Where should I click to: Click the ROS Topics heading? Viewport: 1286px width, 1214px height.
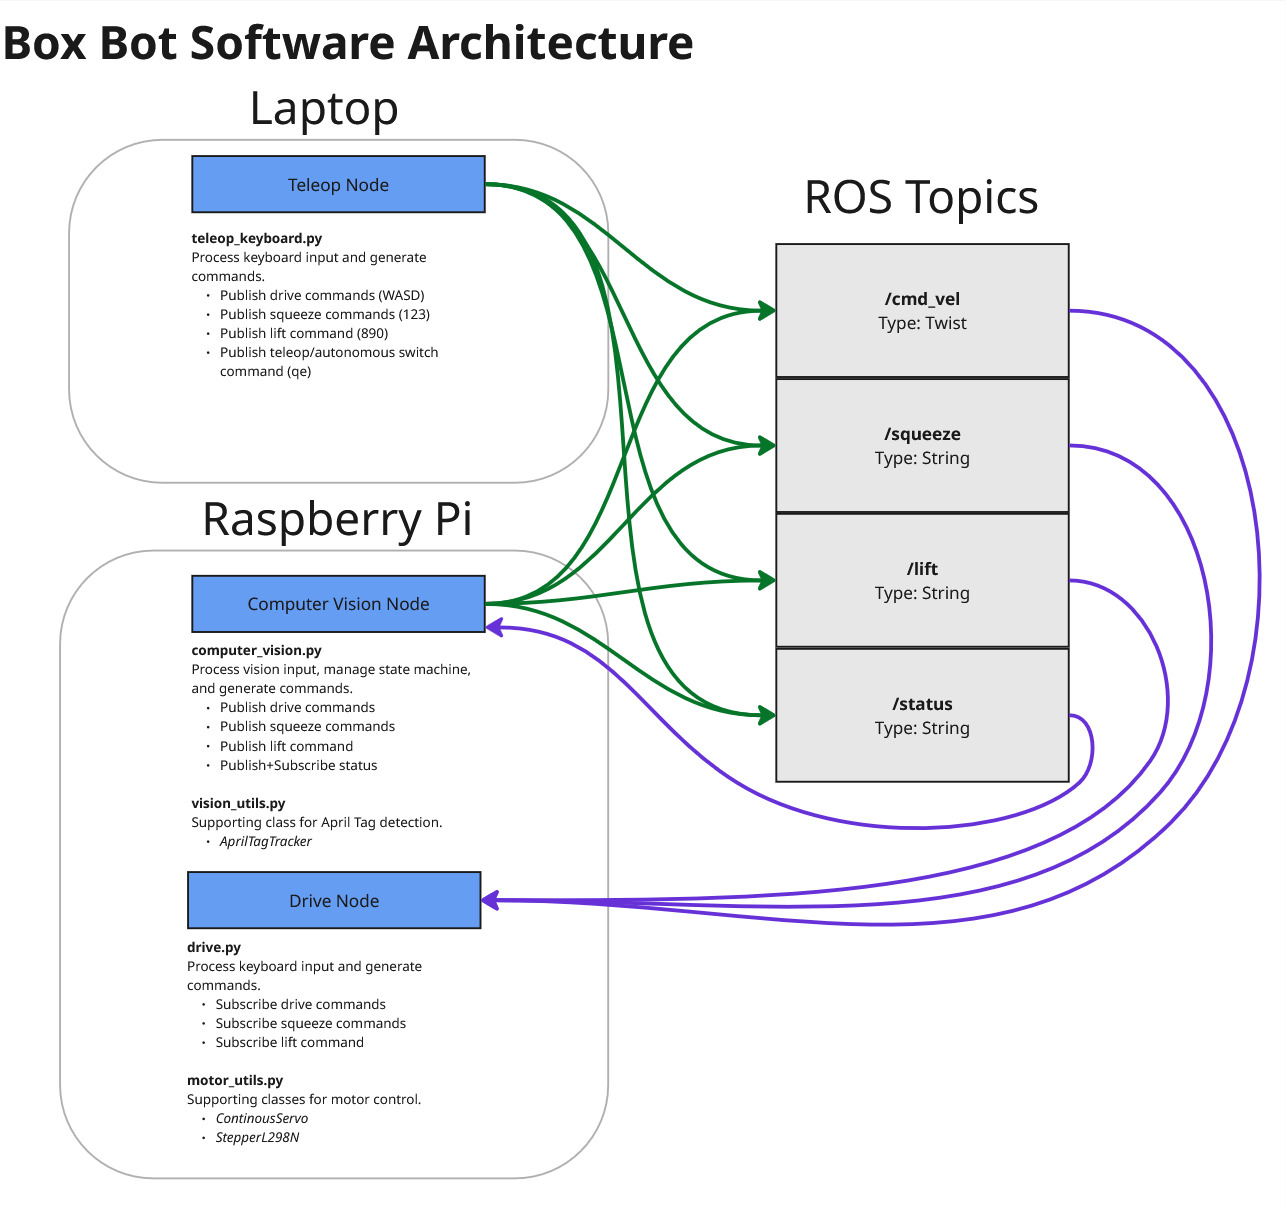[921, 198]
